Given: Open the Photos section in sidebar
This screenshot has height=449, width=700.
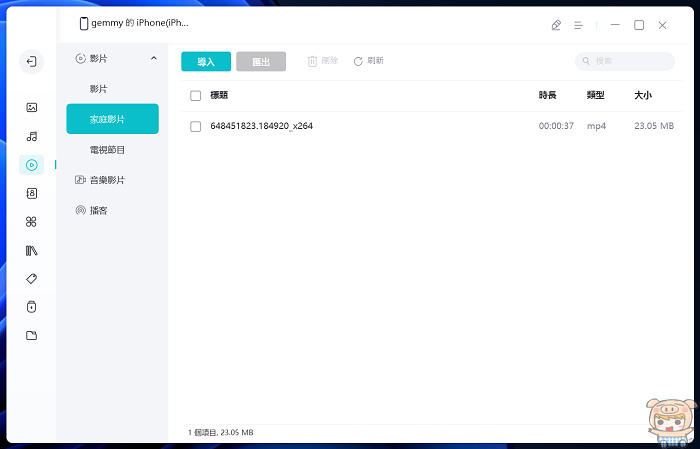Looking at the screenshot, I should pyautogui.click(x=32, y=107).
